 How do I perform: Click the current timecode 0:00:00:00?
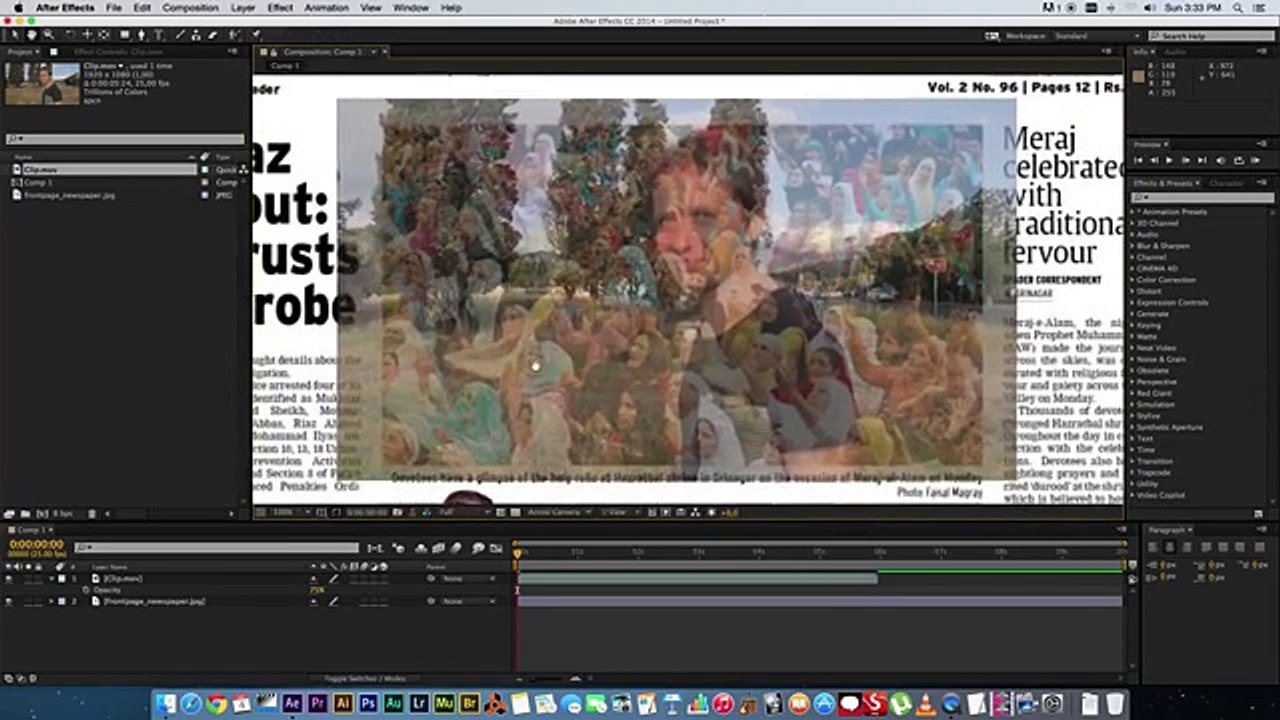(37, 545)
